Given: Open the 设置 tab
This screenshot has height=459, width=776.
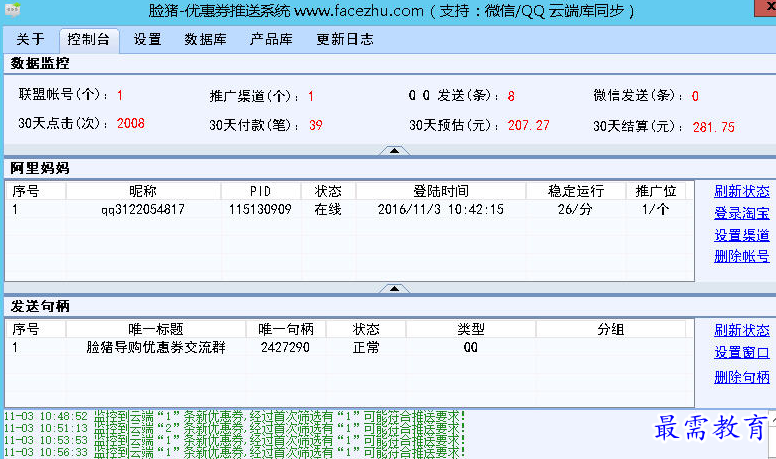Looking at the screenshot, I should (147, 40).
